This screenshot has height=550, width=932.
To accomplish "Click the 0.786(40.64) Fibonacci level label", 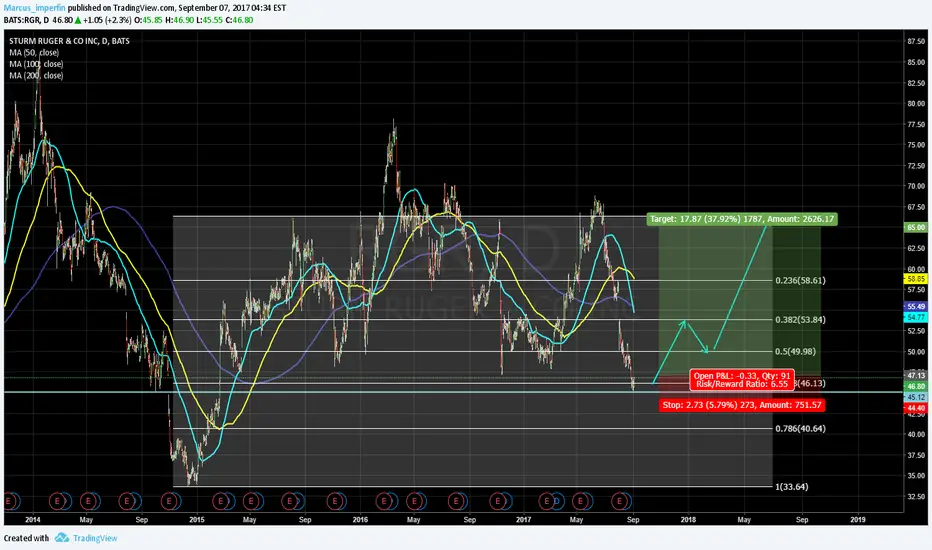I will tap(800, 428).
